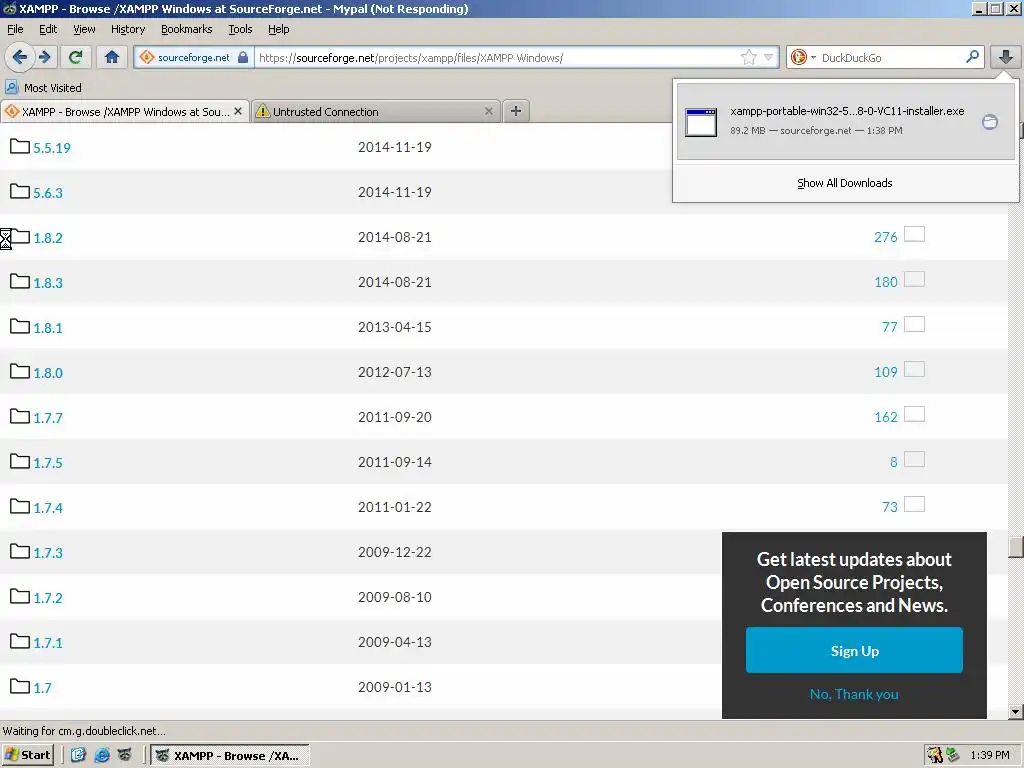Click the padlock site identity icon
Viewport: 1024px width, 768px height.
243,57
